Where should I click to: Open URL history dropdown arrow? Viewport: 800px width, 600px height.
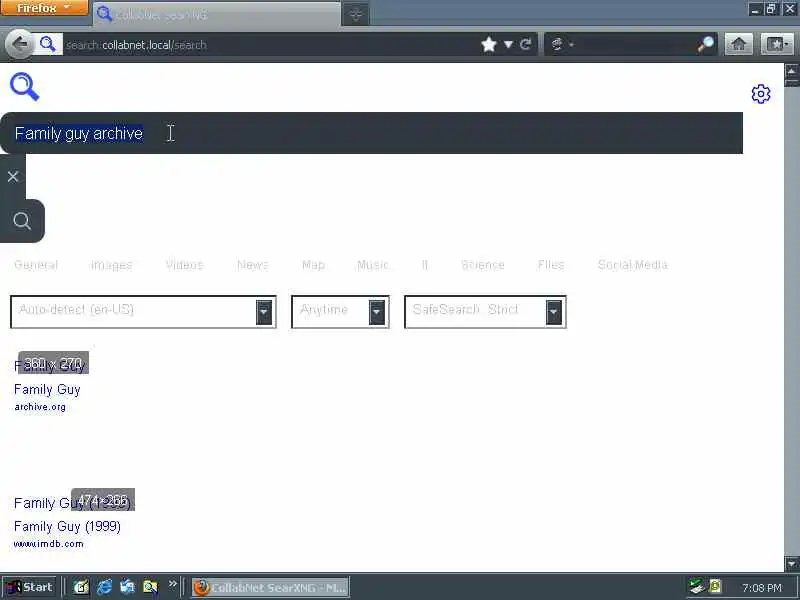pyautogui.click(x=508, y=44)
